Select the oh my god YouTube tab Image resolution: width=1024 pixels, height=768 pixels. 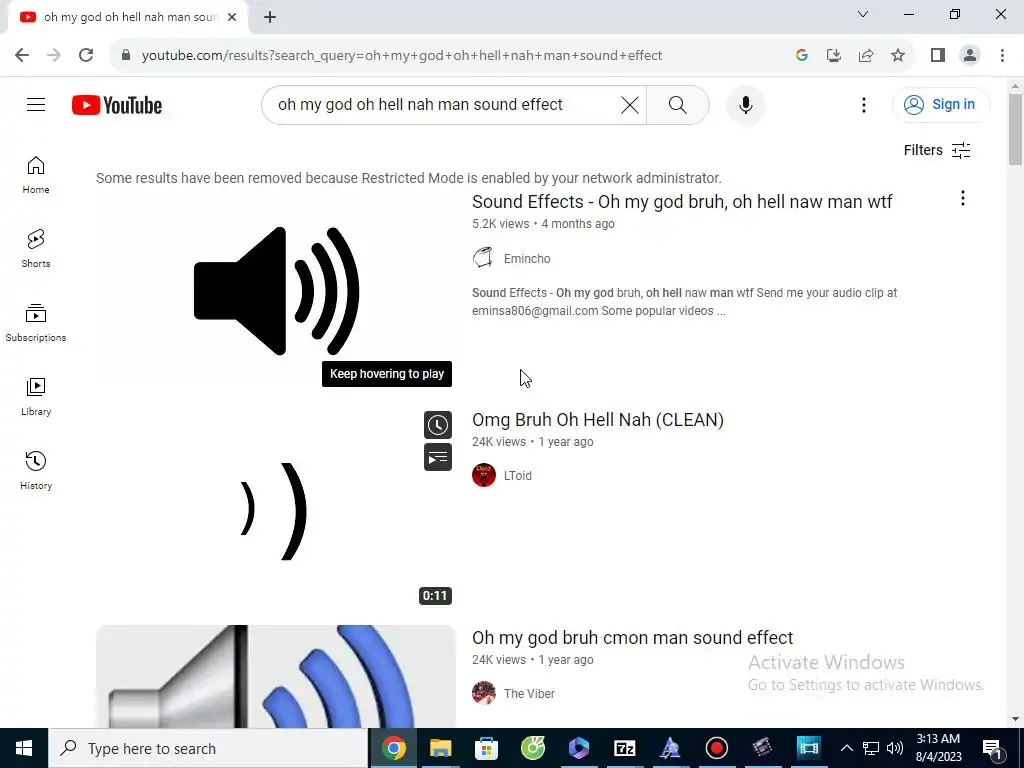127,18
